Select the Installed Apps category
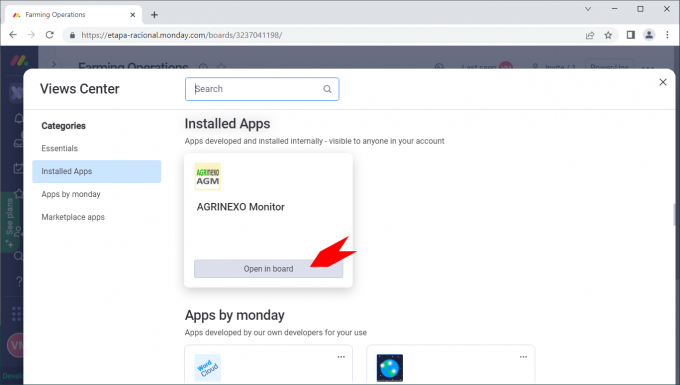Viewport: 680px width, 385px height. point(96,171)
